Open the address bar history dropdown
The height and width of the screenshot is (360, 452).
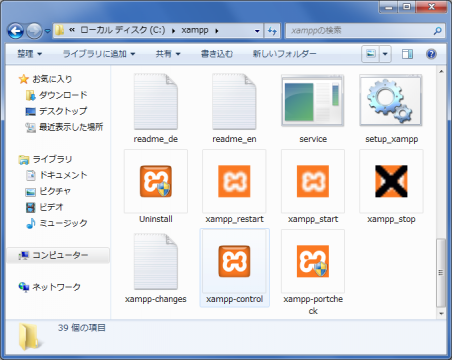coord(257,31)
